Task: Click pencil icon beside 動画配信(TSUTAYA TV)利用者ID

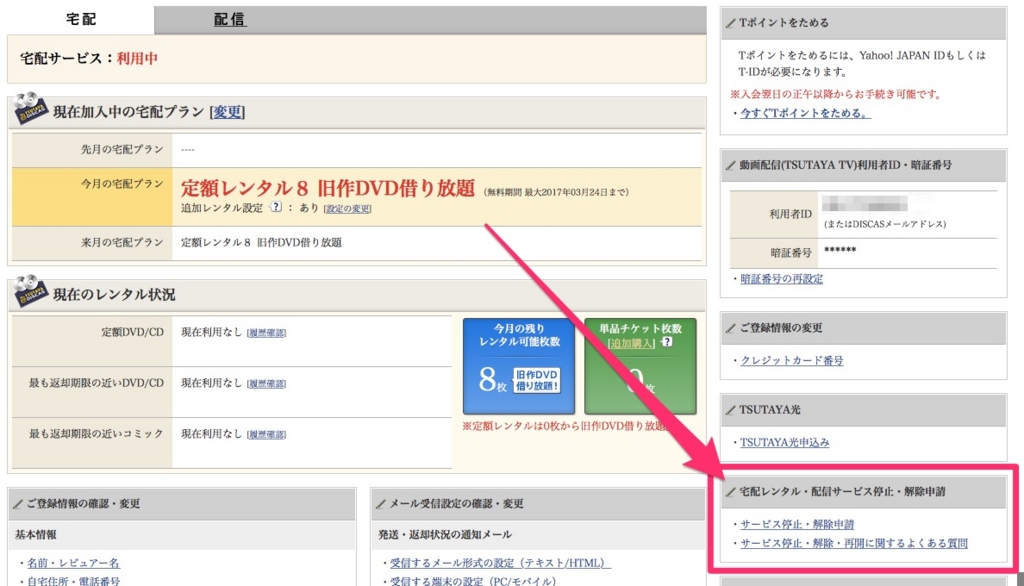Action: pos(731,166)
